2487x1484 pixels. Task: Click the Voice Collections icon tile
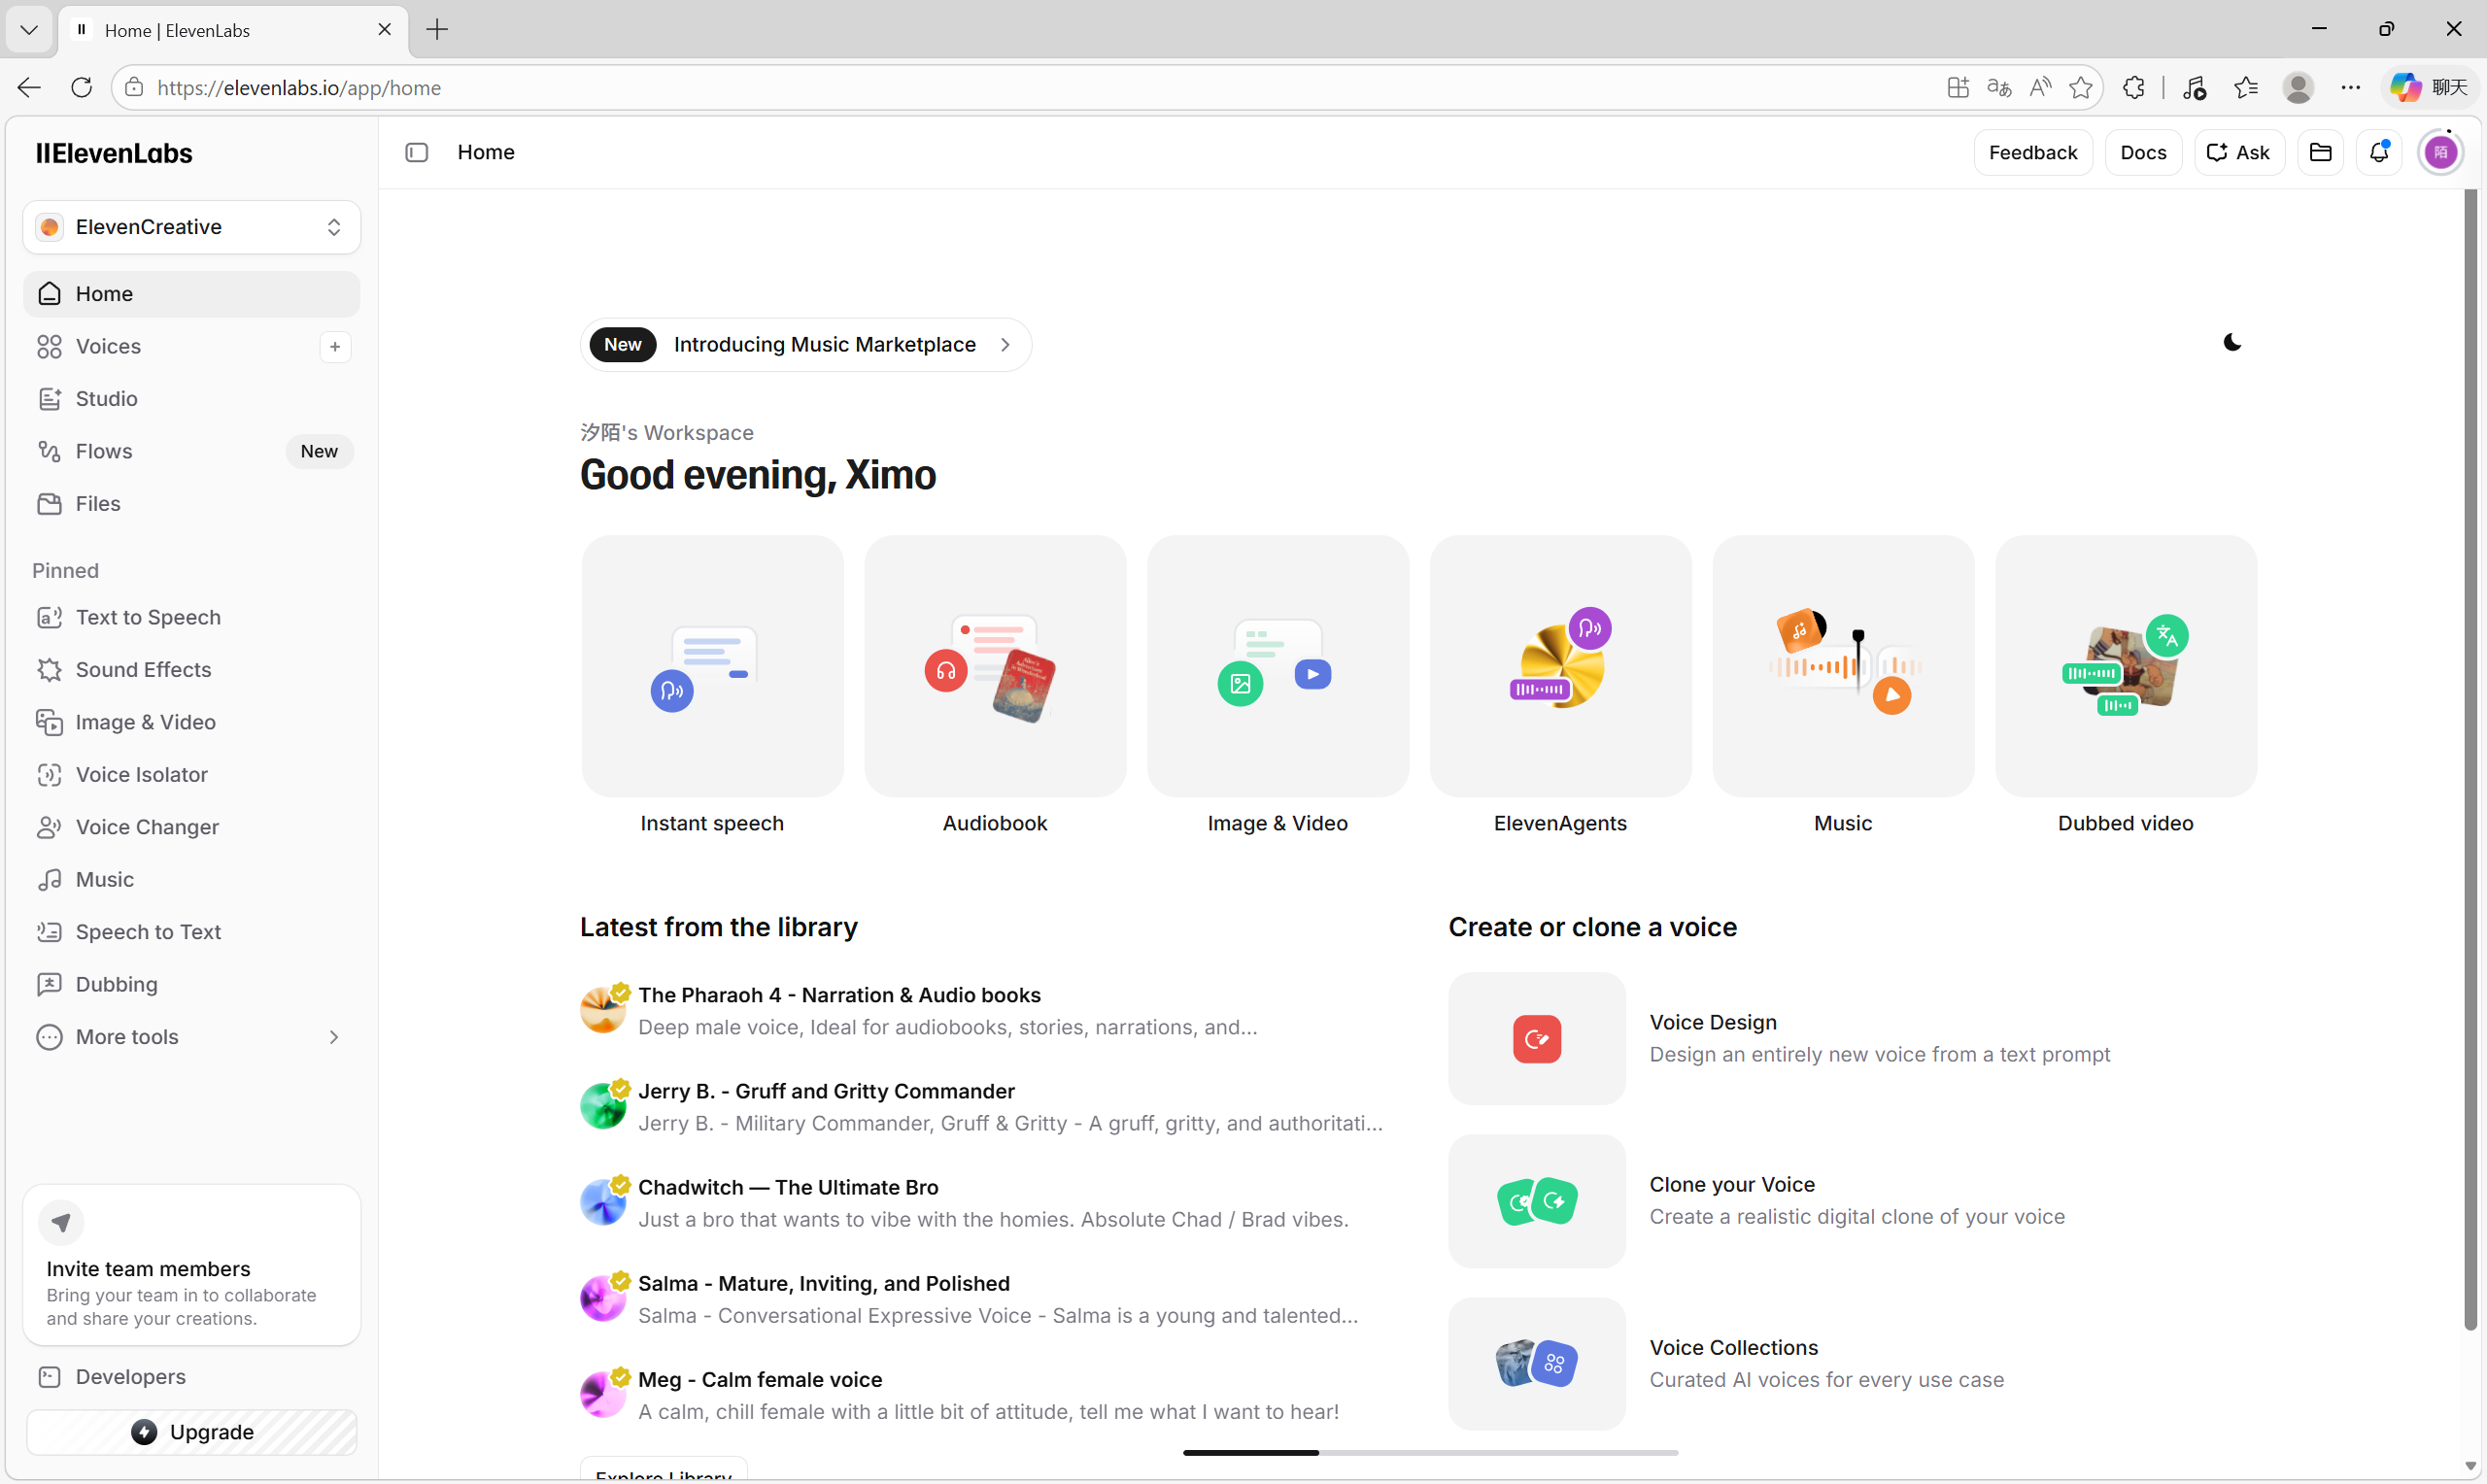click(x=1537, y=1364)
